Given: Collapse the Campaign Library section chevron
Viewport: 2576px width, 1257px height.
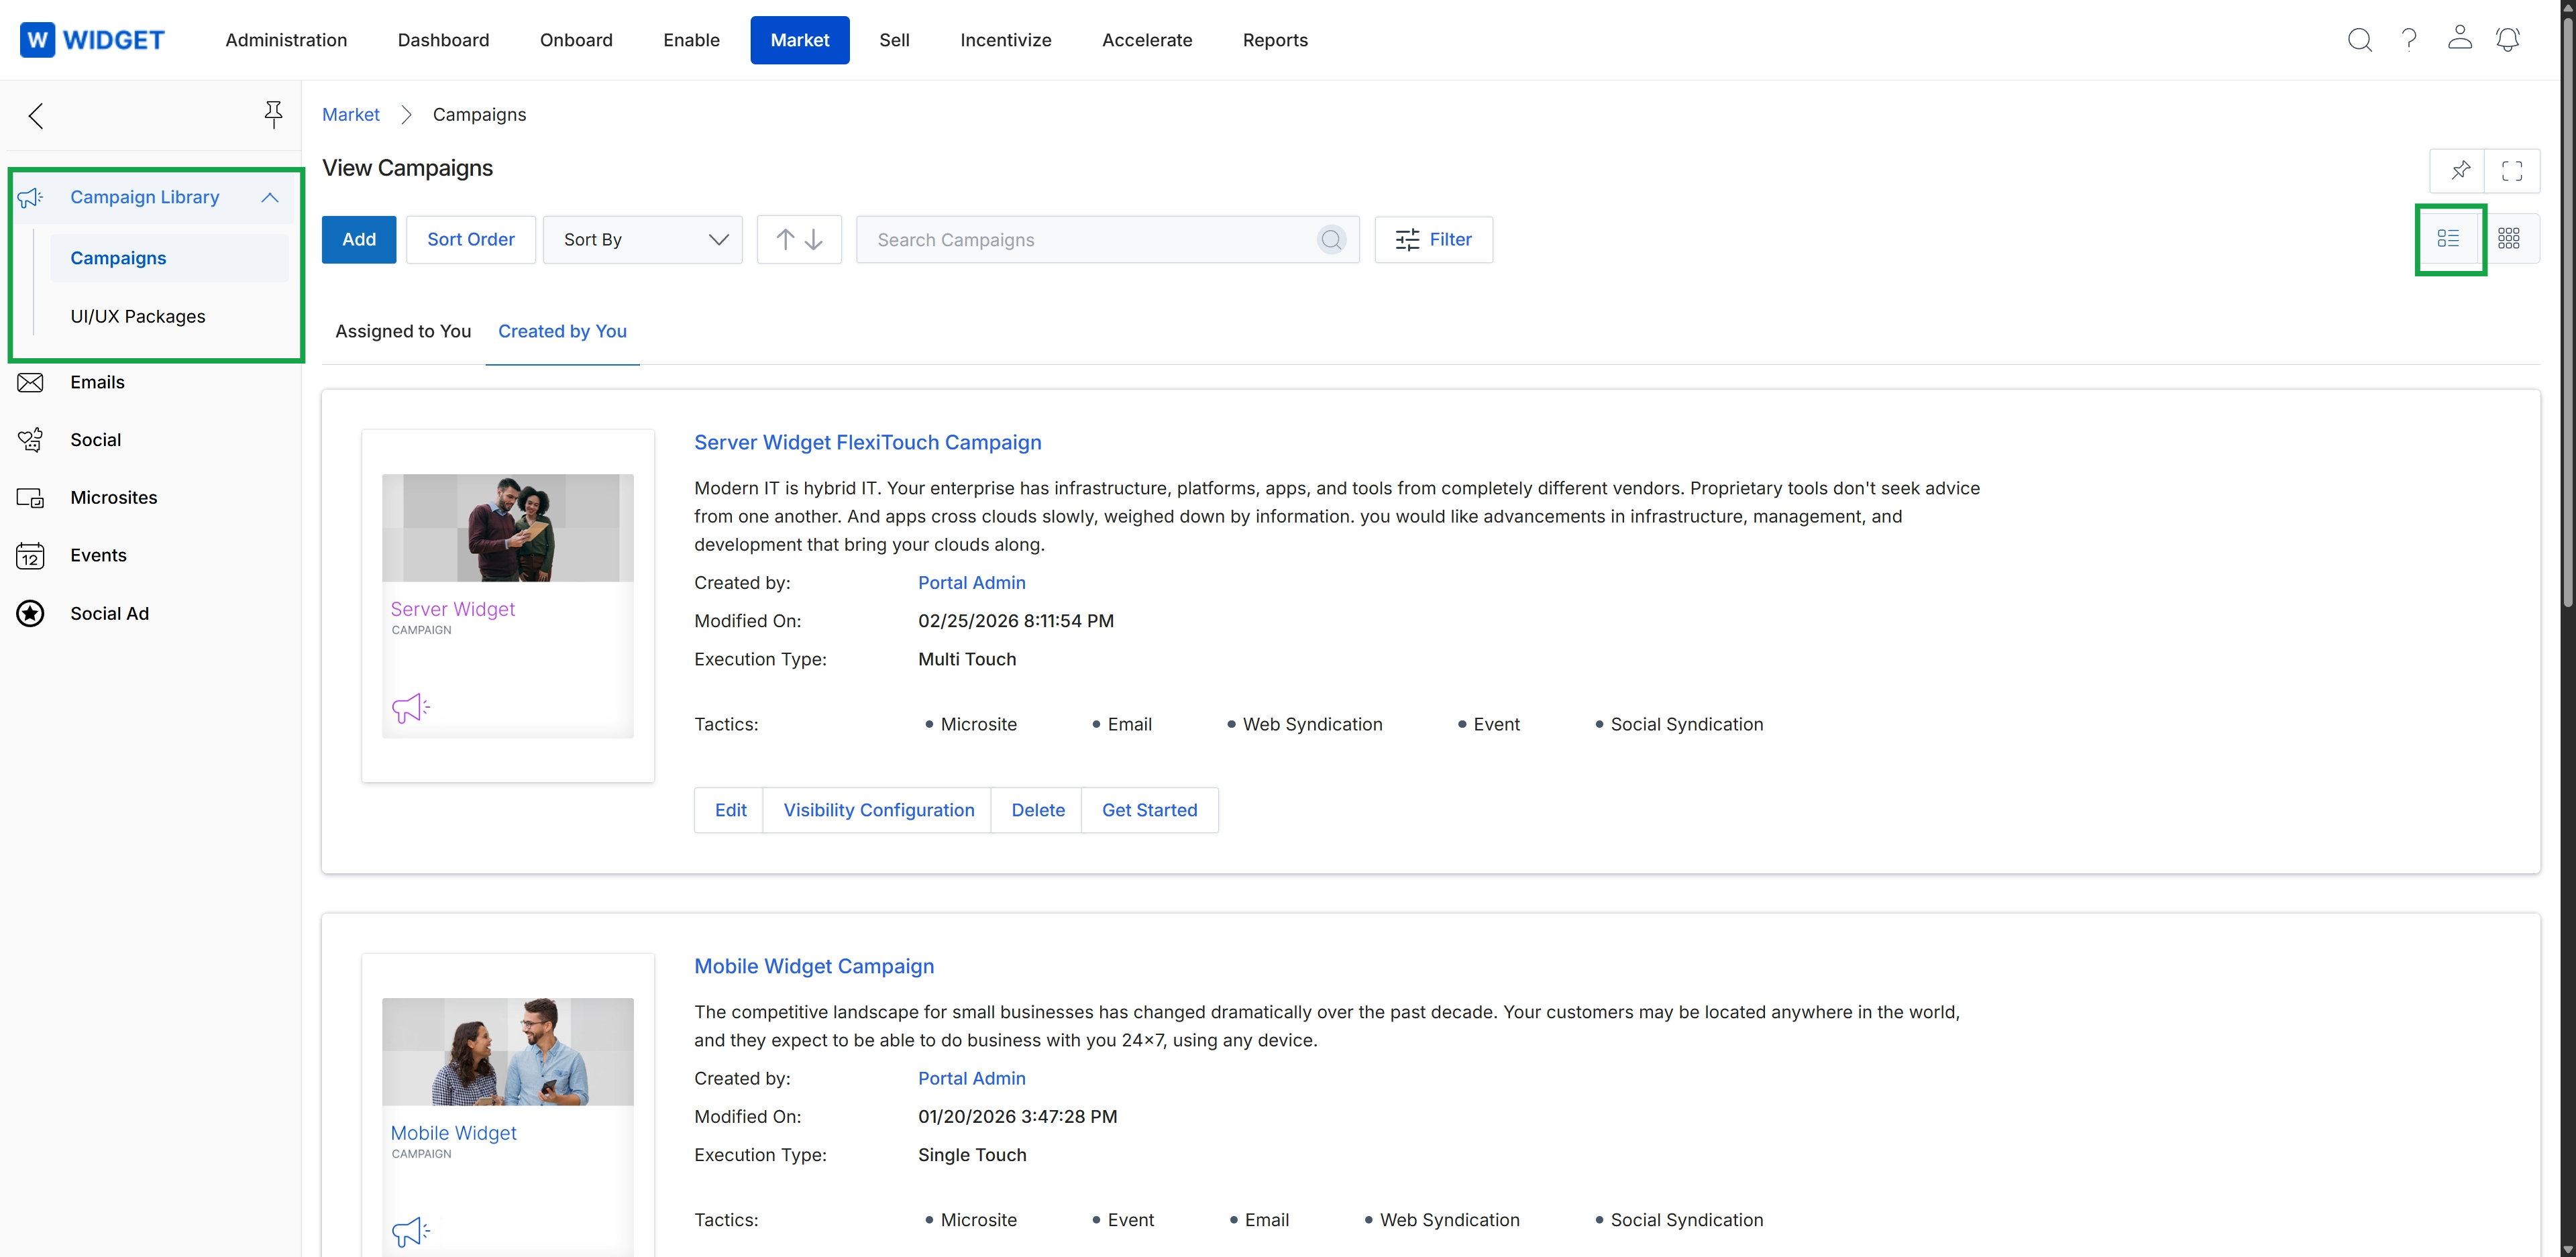Looking at the screenshot, I should pos(269,197).
